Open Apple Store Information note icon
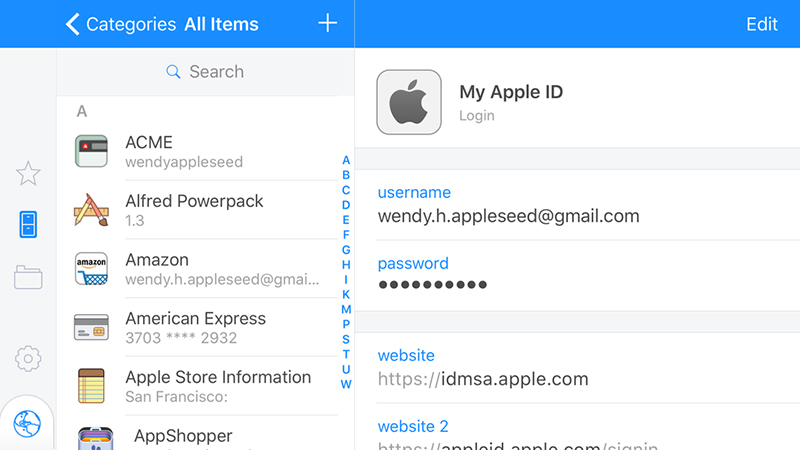 (91, 386)
